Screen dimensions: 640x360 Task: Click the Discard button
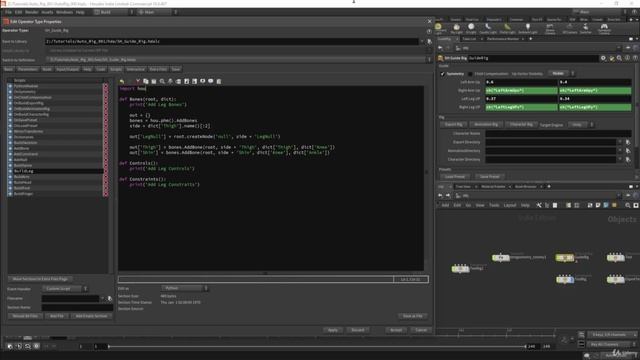(x=358, y=330)
